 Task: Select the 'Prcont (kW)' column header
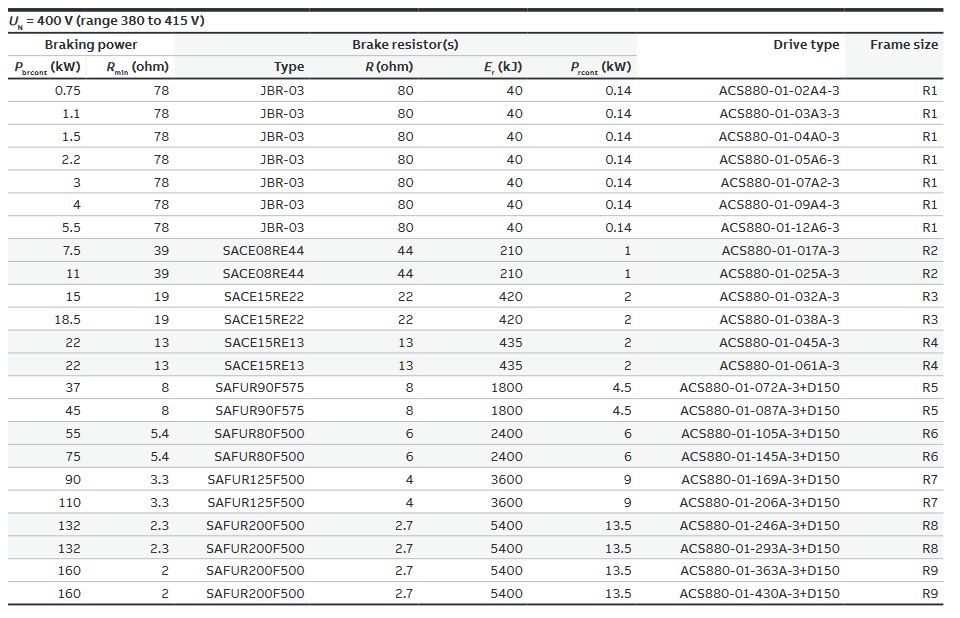click(601, 67)
